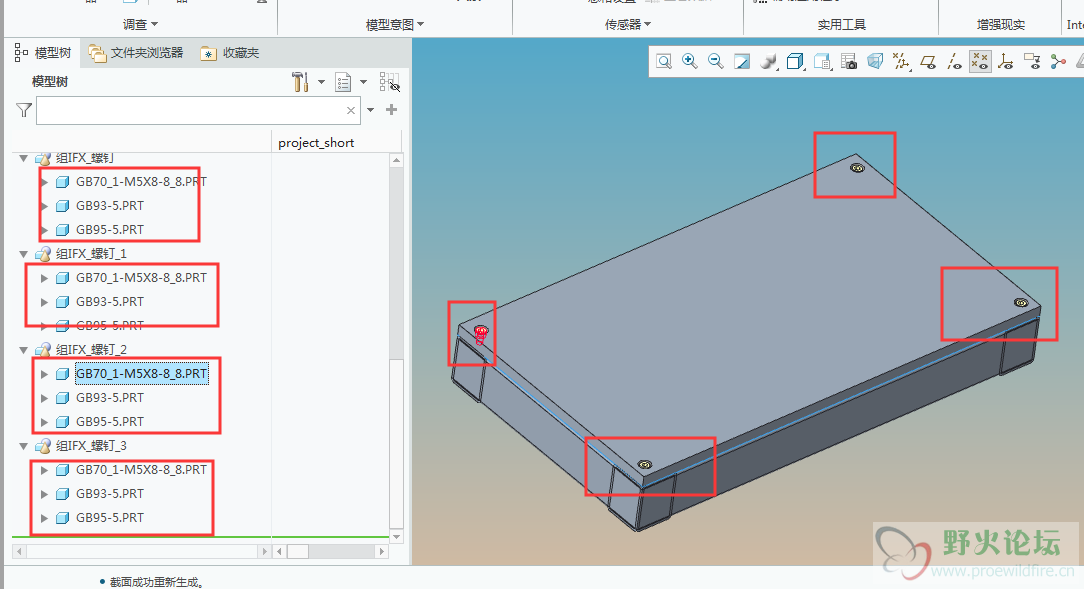Expand GB95-5.PRT under 组IFX_螺钉_3

coord(44,518)
